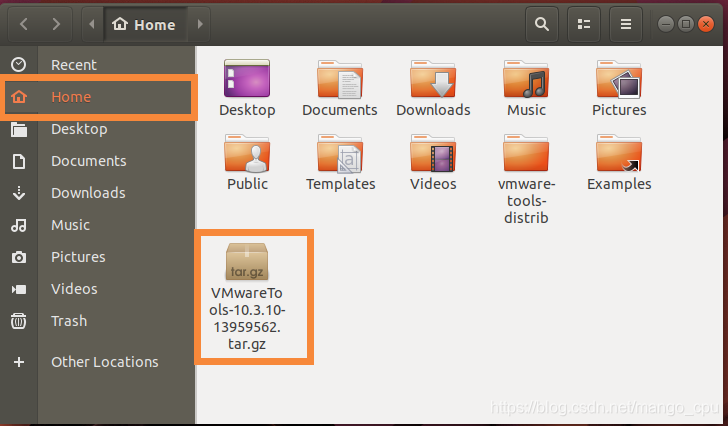728x426 pixels.
Task: Click the Templates folder label
Action: [x=340, y=184]
